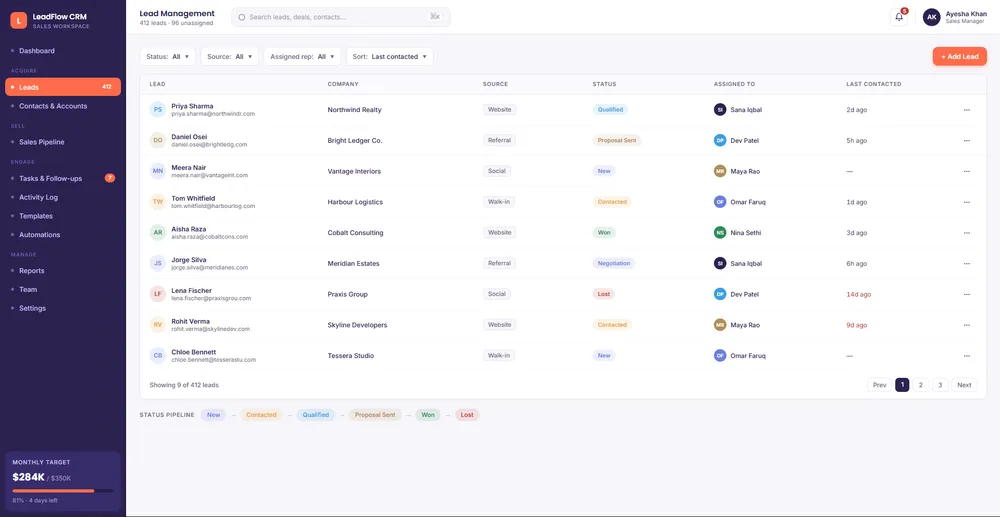Click the New chip in status pipeline
This screenshot has height=517, width=1000.
click(x=213, y=415)
